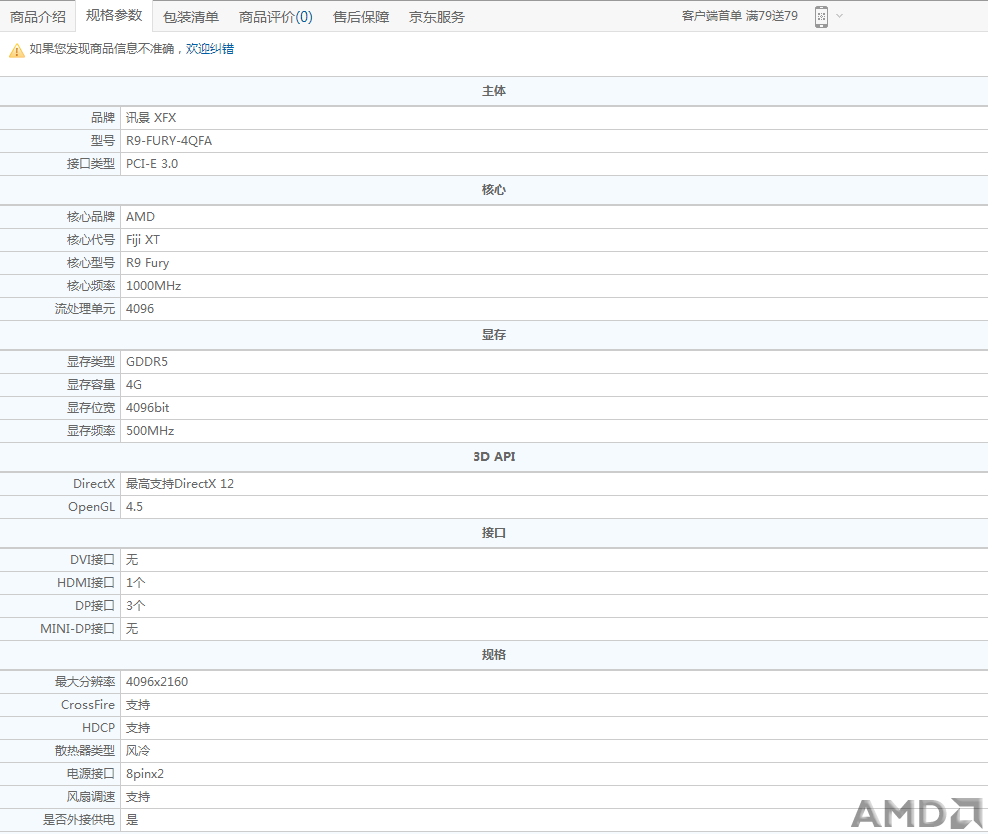
Task: Click 客户端首单 满79送79 promotion text
Action: coord(740,16)
